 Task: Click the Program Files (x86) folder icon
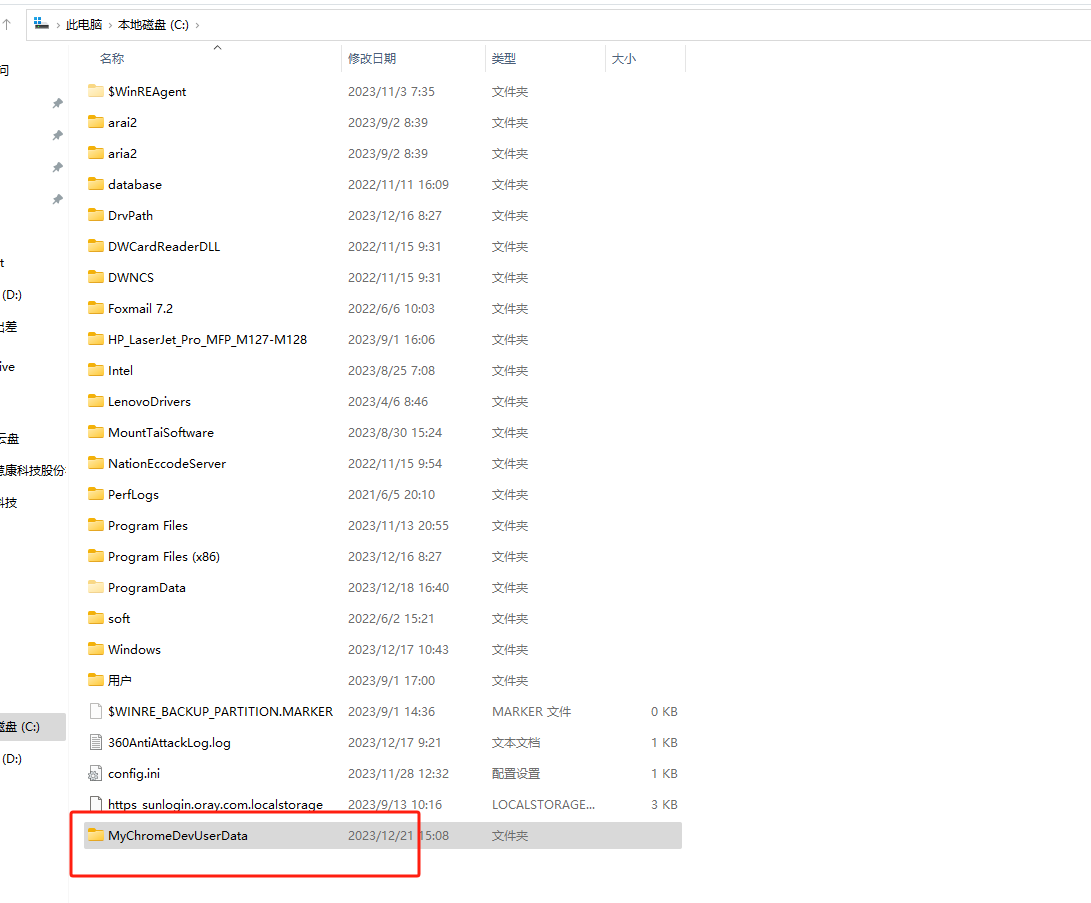pos(96,556)
